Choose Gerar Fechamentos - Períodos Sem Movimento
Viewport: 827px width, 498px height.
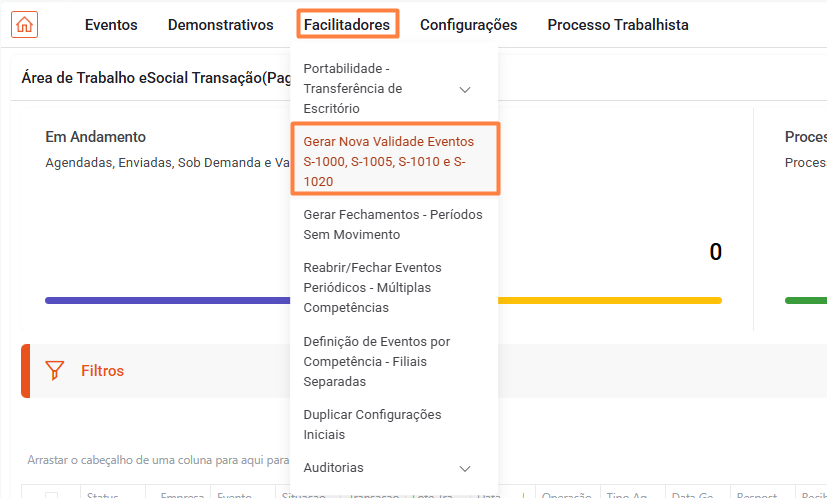(x=394, y=225)
